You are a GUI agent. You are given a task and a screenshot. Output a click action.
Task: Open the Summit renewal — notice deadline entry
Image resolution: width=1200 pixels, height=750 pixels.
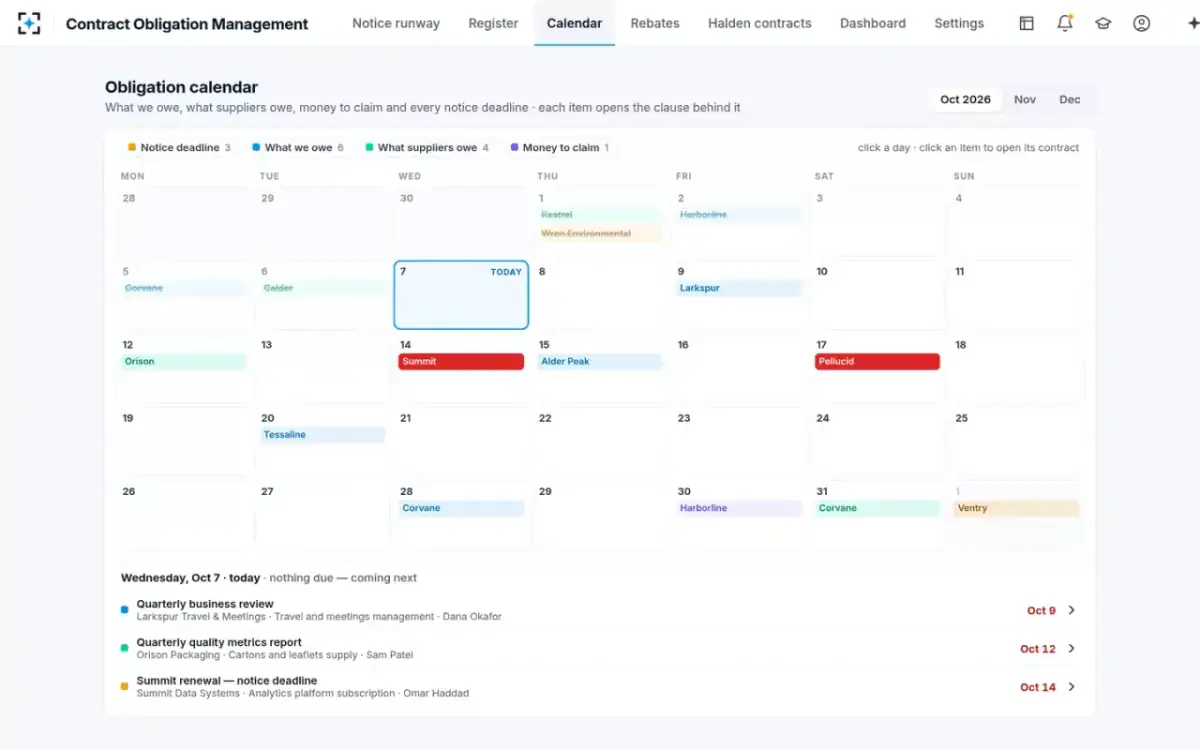pos(600,687)
